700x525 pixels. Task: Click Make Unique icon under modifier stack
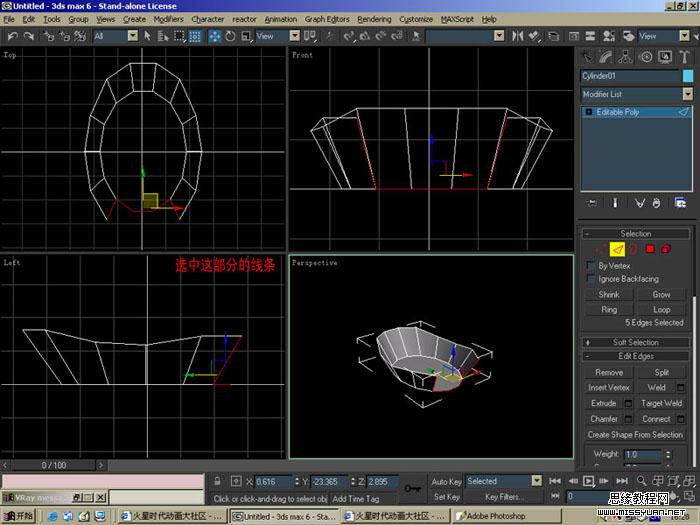click(x=639, y=203)
